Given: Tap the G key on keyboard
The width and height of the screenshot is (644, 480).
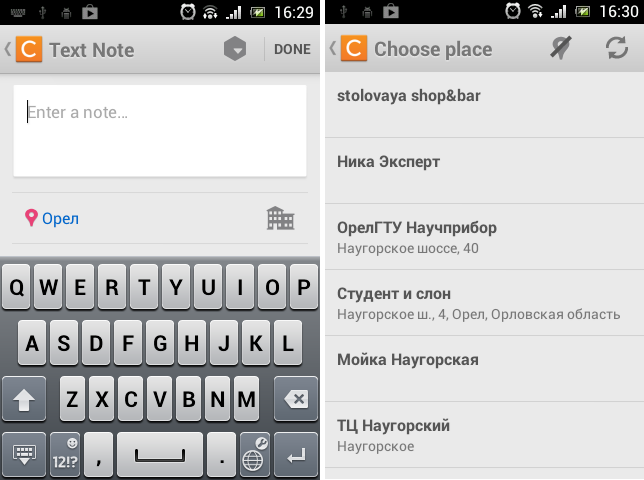Looking at the screenshot, I should 160,343.
